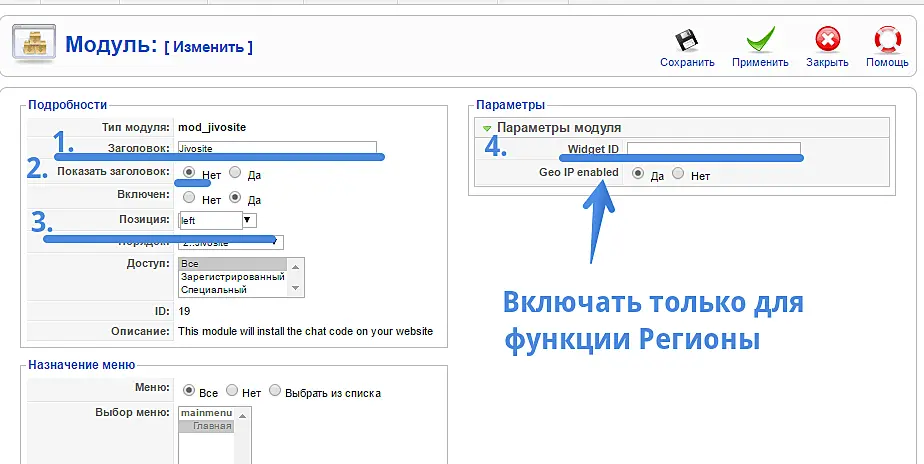
Task: Click the module boxes icon beside title
Action: [x=33, y=45]
